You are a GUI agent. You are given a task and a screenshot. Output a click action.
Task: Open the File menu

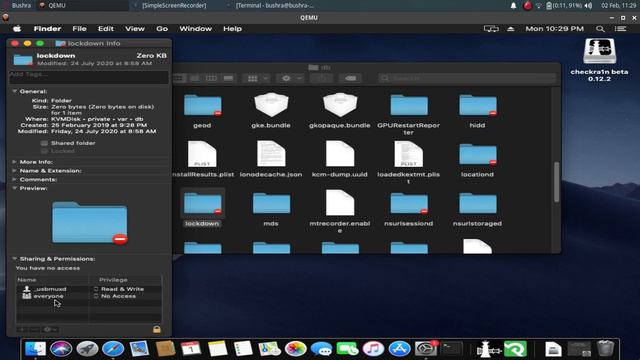pyautogui.click(x=79, y=29)
